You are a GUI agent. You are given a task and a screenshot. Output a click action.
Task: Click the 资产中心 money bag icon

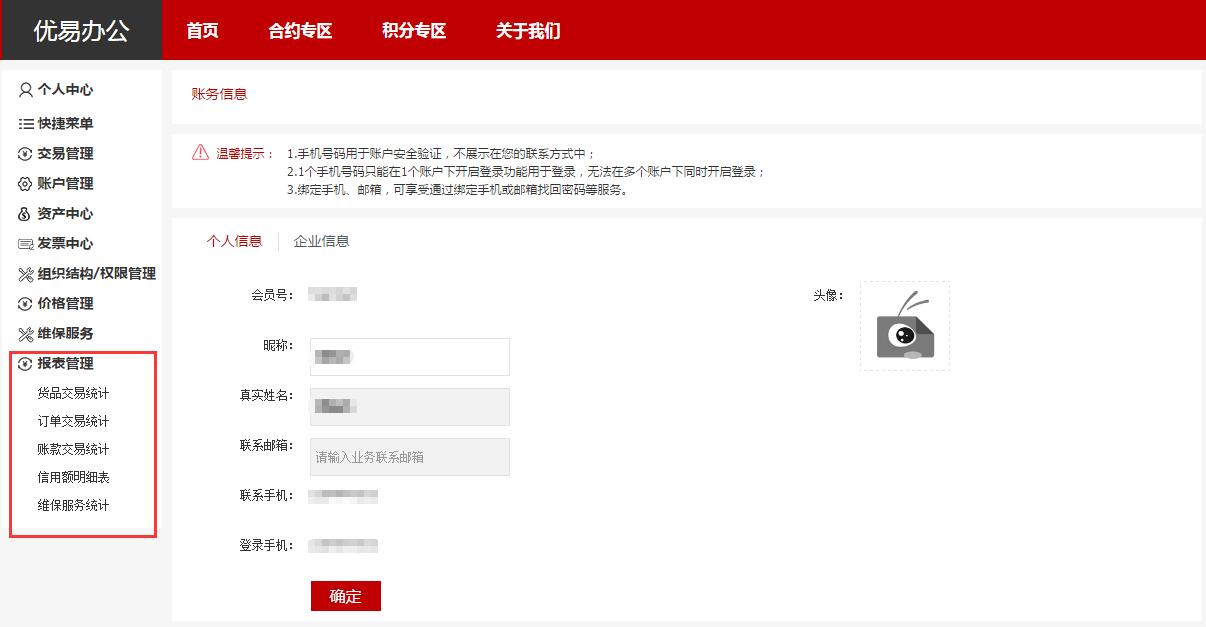coord(26,214)
